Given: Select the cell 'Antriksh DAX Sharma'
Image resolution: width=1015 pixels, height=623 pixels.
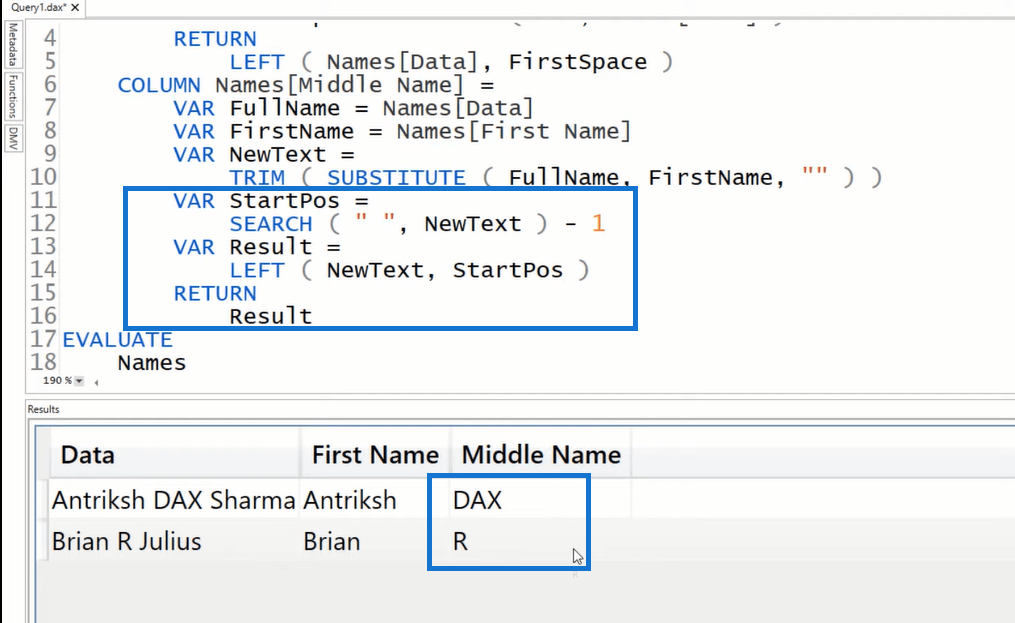Looking at the screenshot, I should (x=173, y=500).
